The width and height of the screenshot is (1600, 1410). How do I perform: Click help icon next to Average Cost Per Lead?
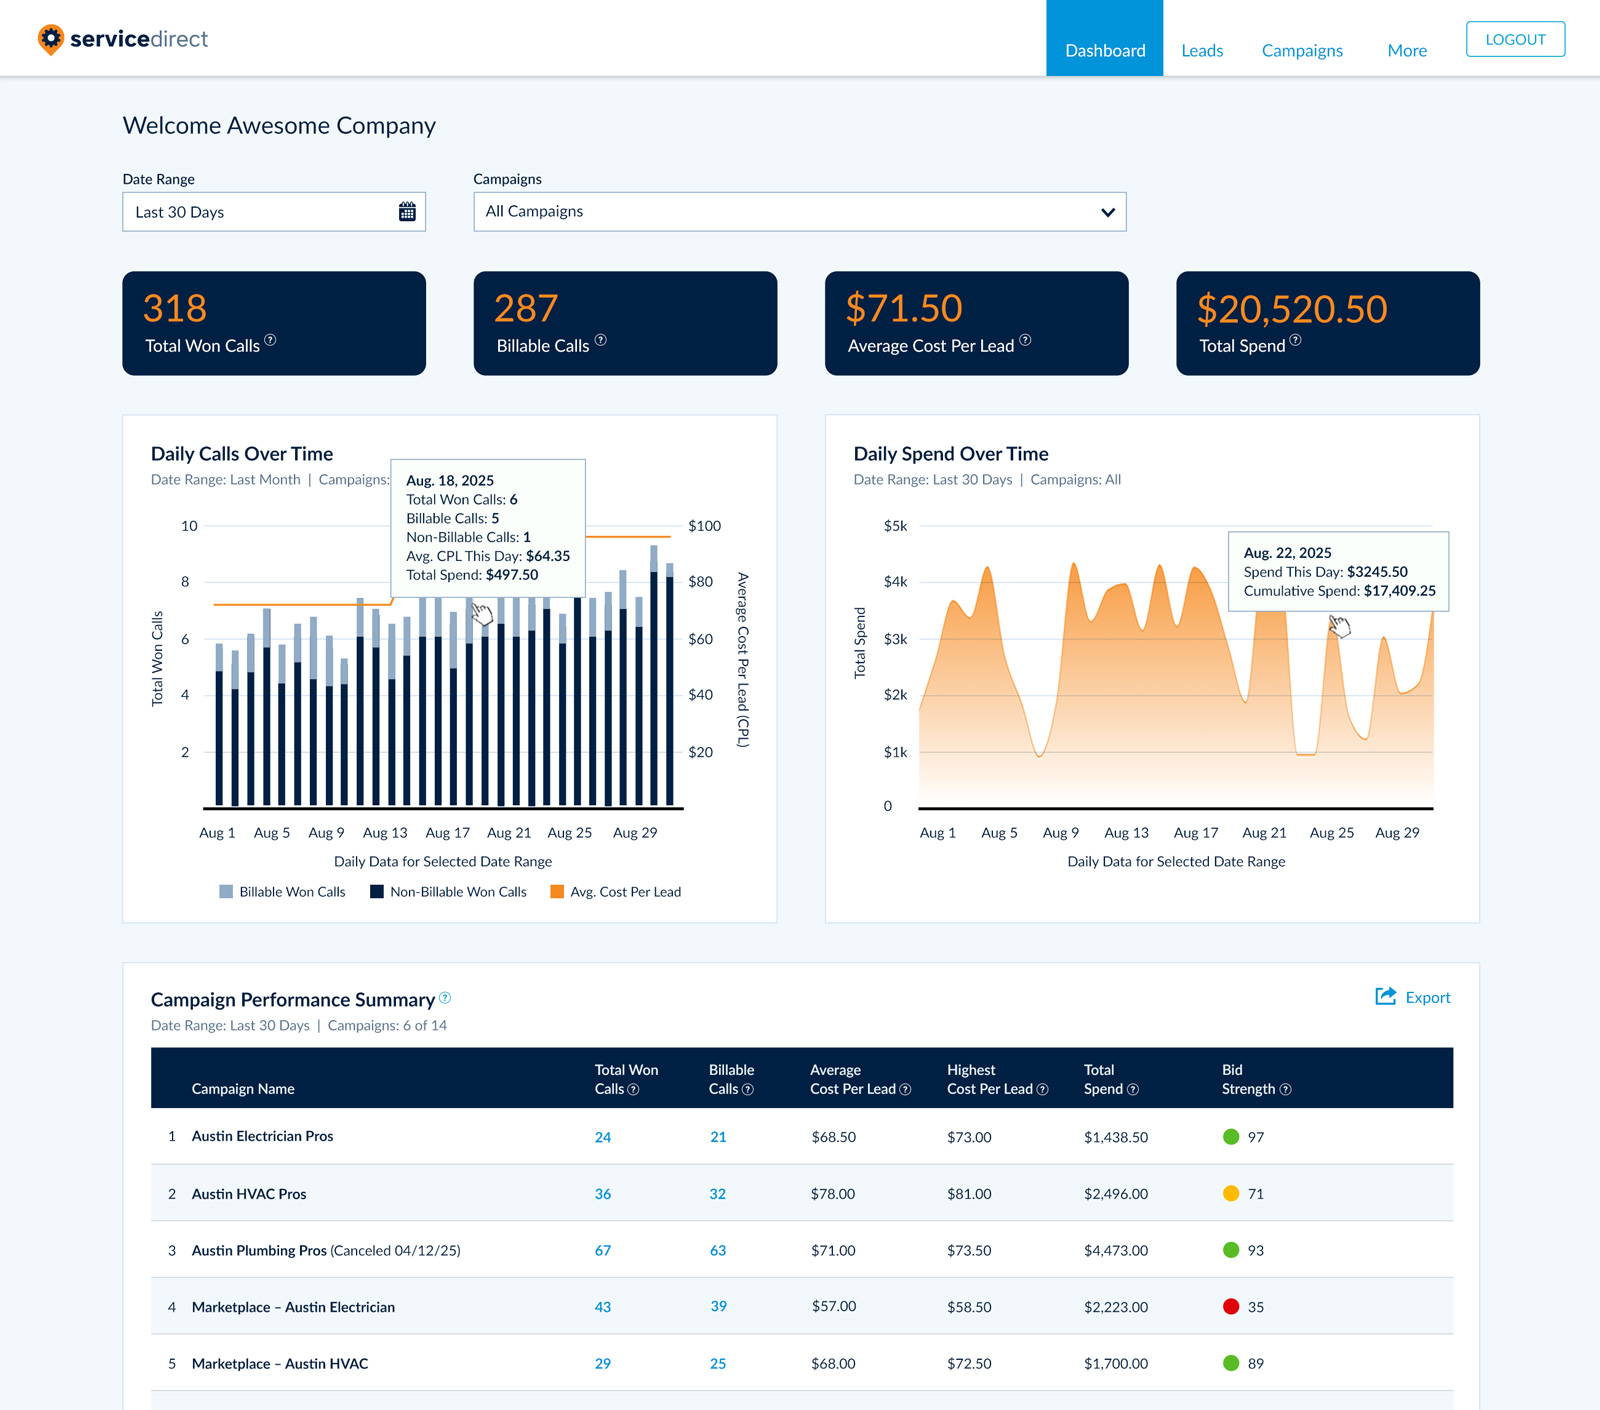pos(1025,340)
